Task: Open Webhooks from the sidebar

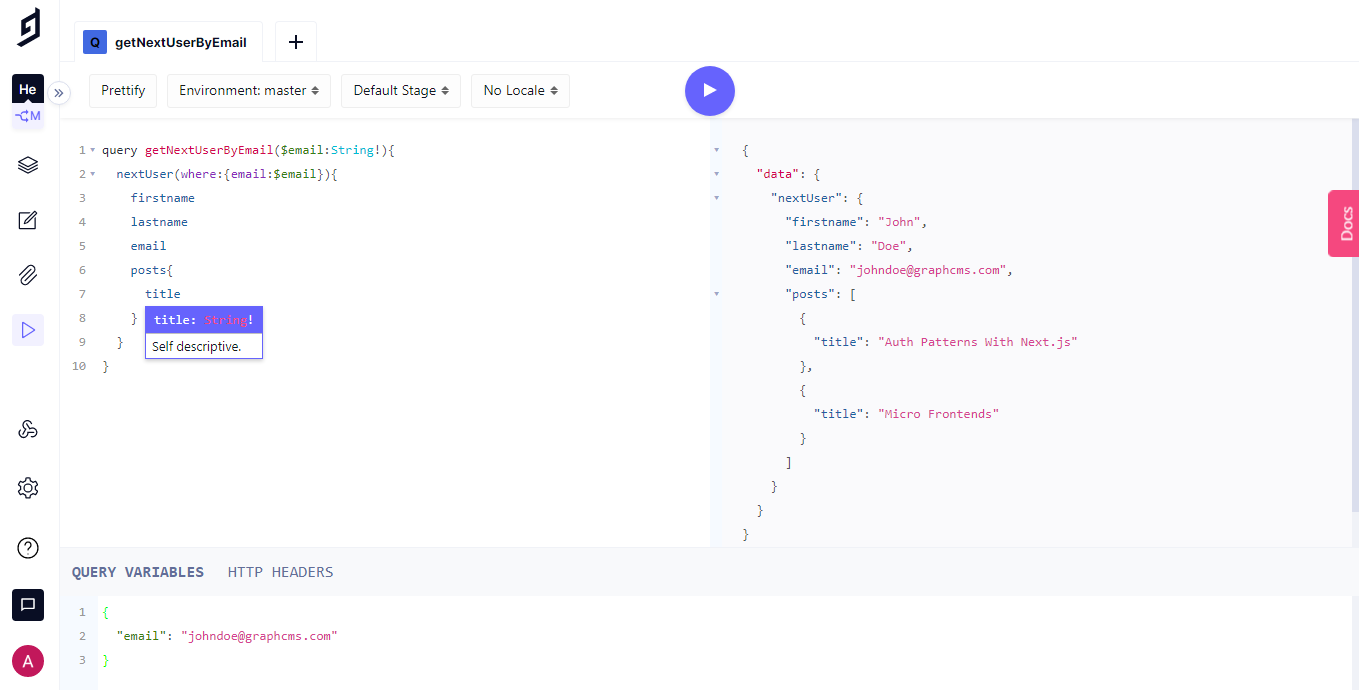Action: coord(28,428)
